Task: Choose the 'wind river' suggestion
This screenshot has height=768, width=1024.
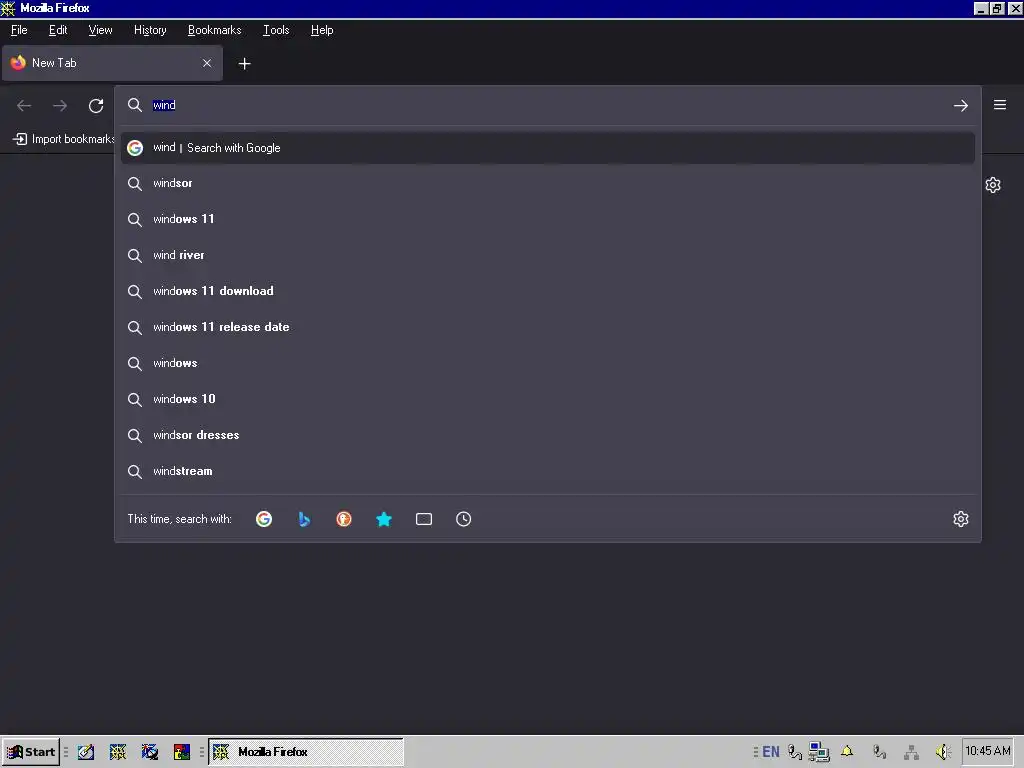Action: [547, 255]
